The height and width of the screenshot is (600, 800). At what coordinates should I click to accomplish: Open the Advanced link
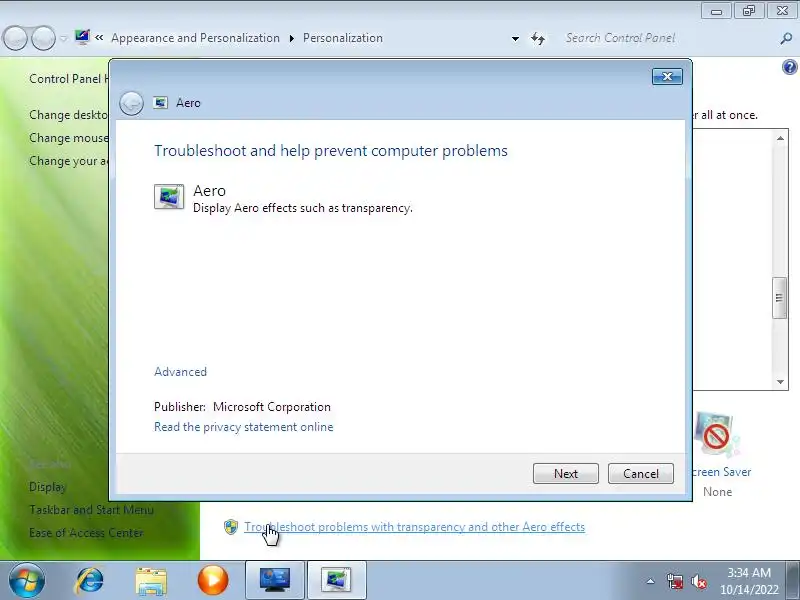181,372
